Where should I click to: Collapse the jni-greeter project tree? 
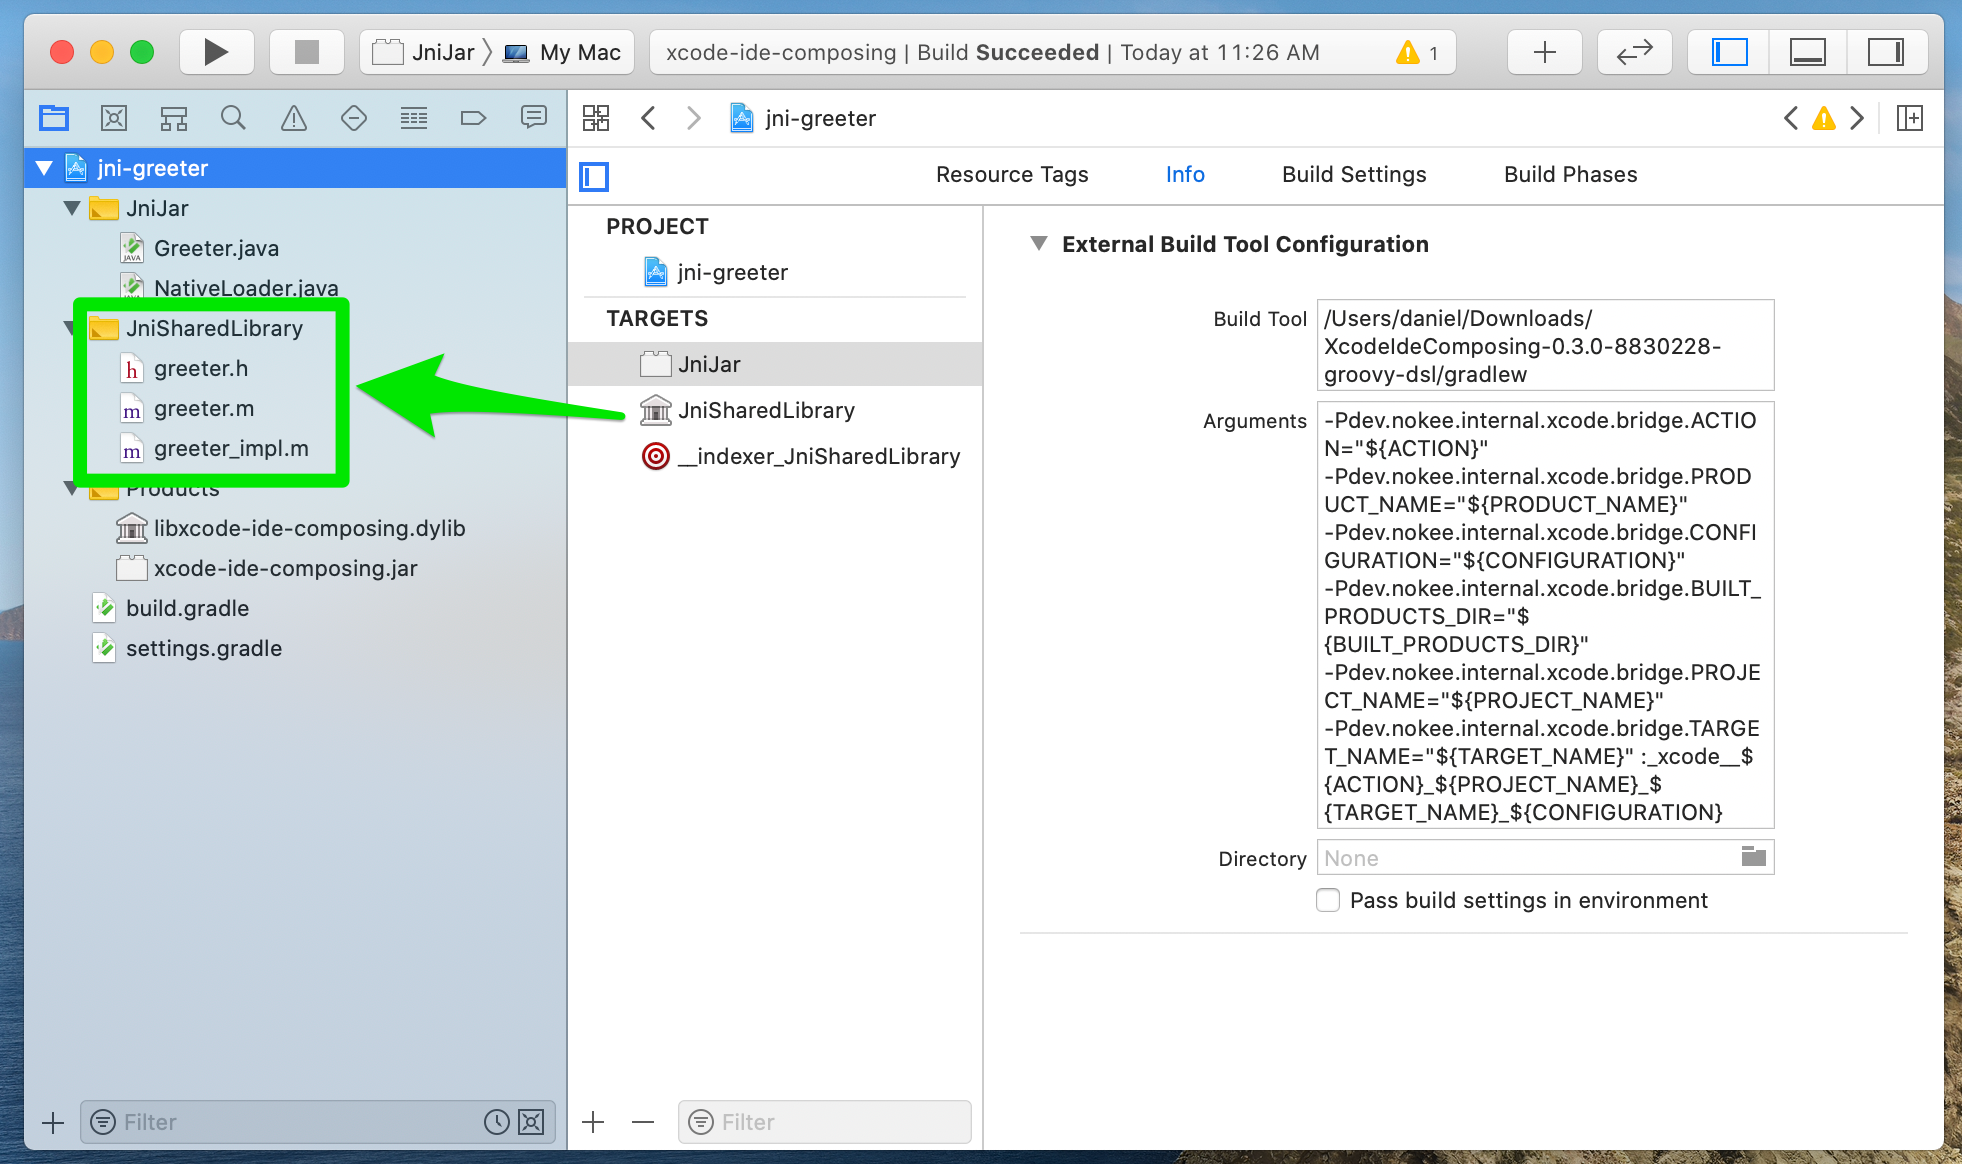[43, 167]
